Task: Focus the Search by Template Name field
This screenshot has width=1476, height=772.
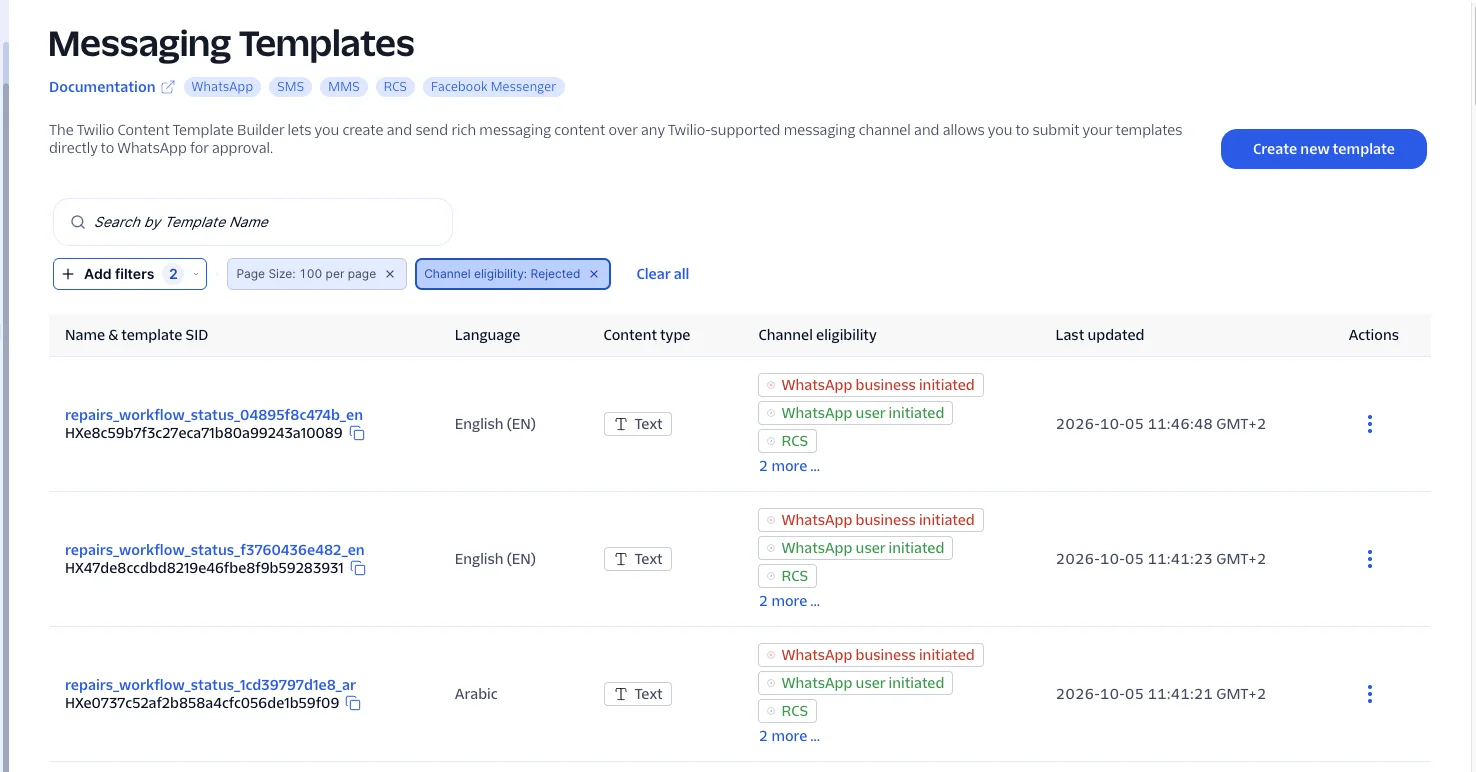Action: tap(253, 222)
